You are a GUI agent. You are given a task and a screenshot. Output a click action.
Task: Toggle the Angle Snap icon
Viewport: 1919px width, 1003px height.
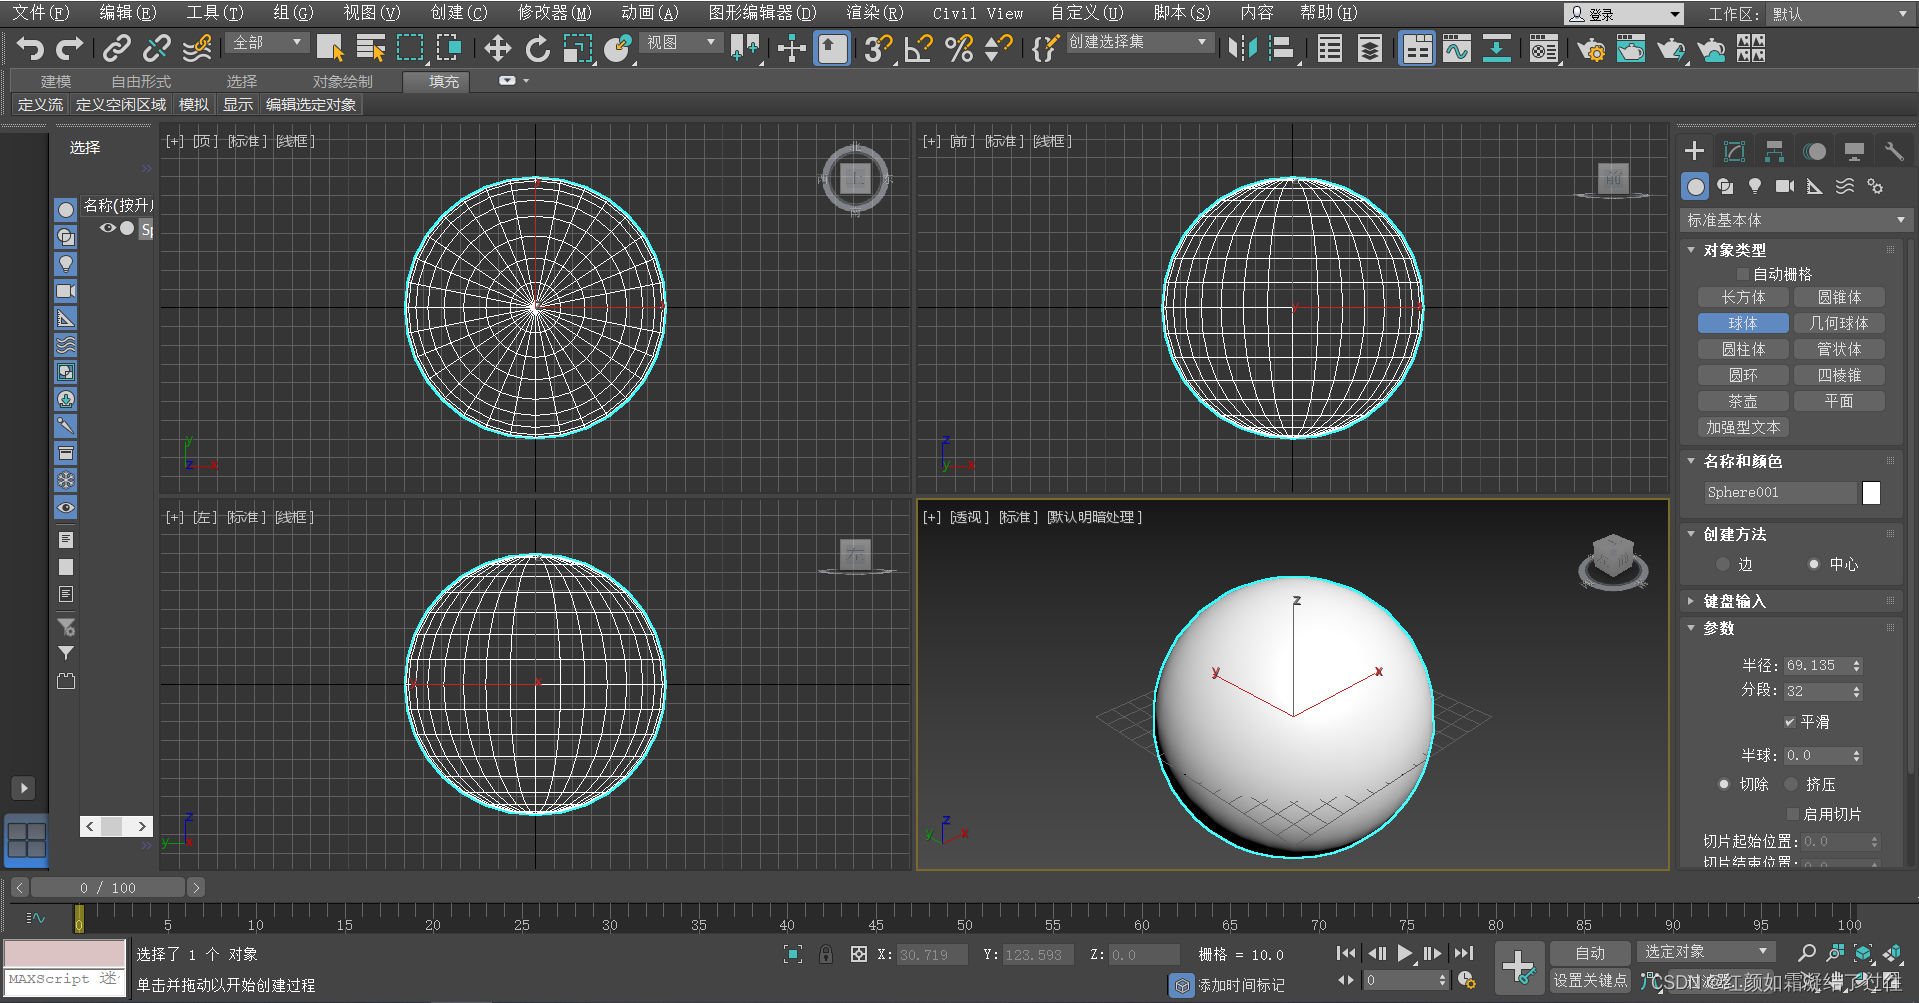(918, 48)
